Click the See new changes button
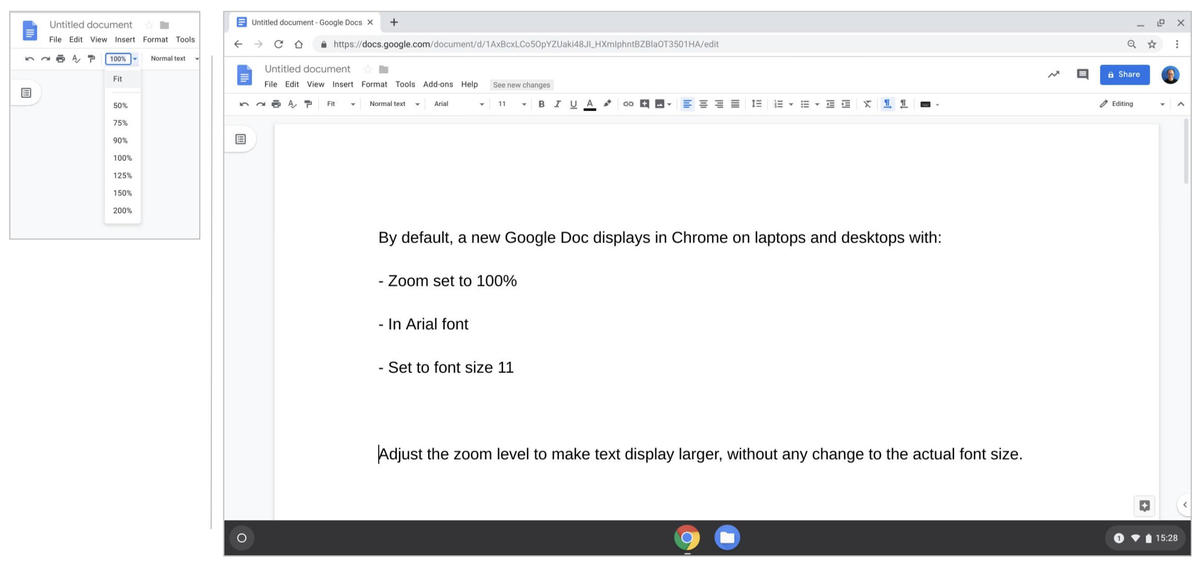 pos(522,85)
